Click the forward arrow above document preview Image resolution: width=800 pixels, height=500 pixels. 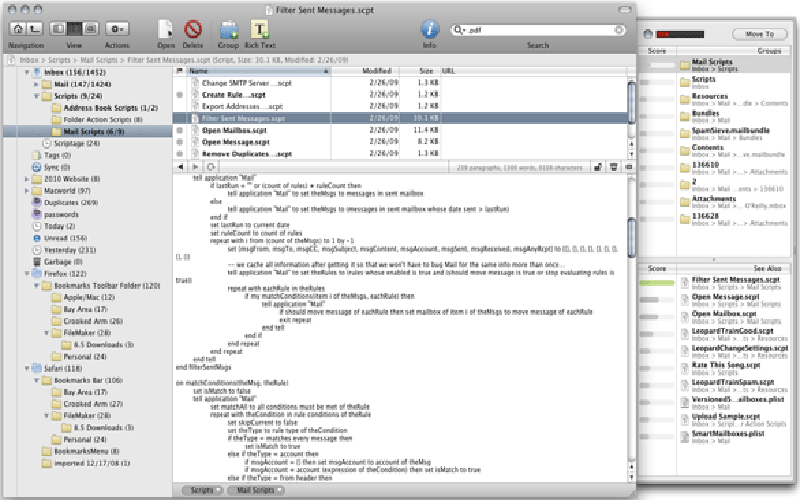click(x=195, y=167)
